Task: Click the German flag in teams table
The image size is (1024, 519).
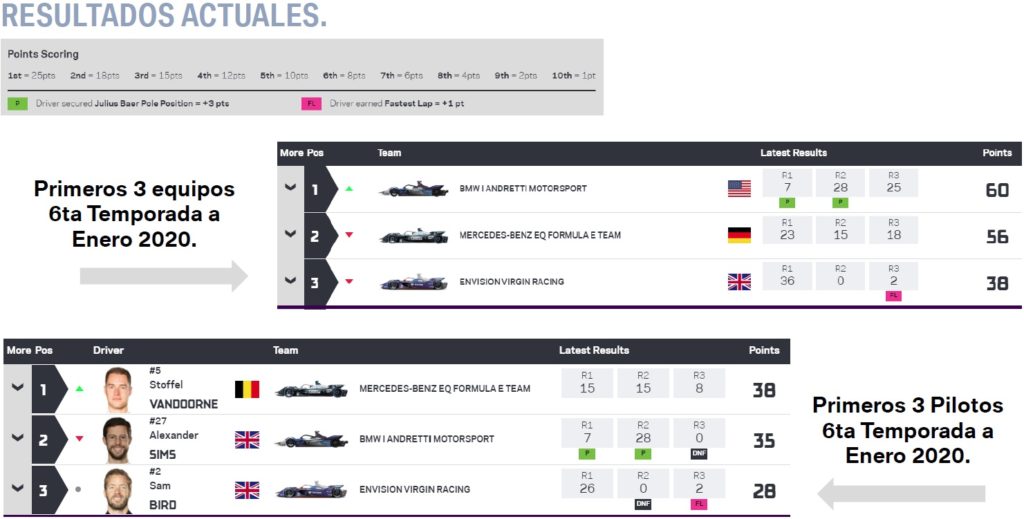Action: tap(739, 235)
